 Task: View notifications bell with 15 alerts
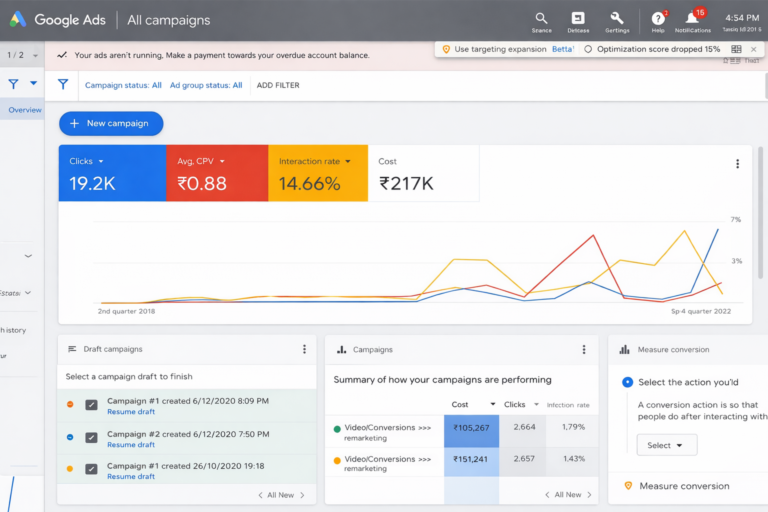tap(692, 18)
